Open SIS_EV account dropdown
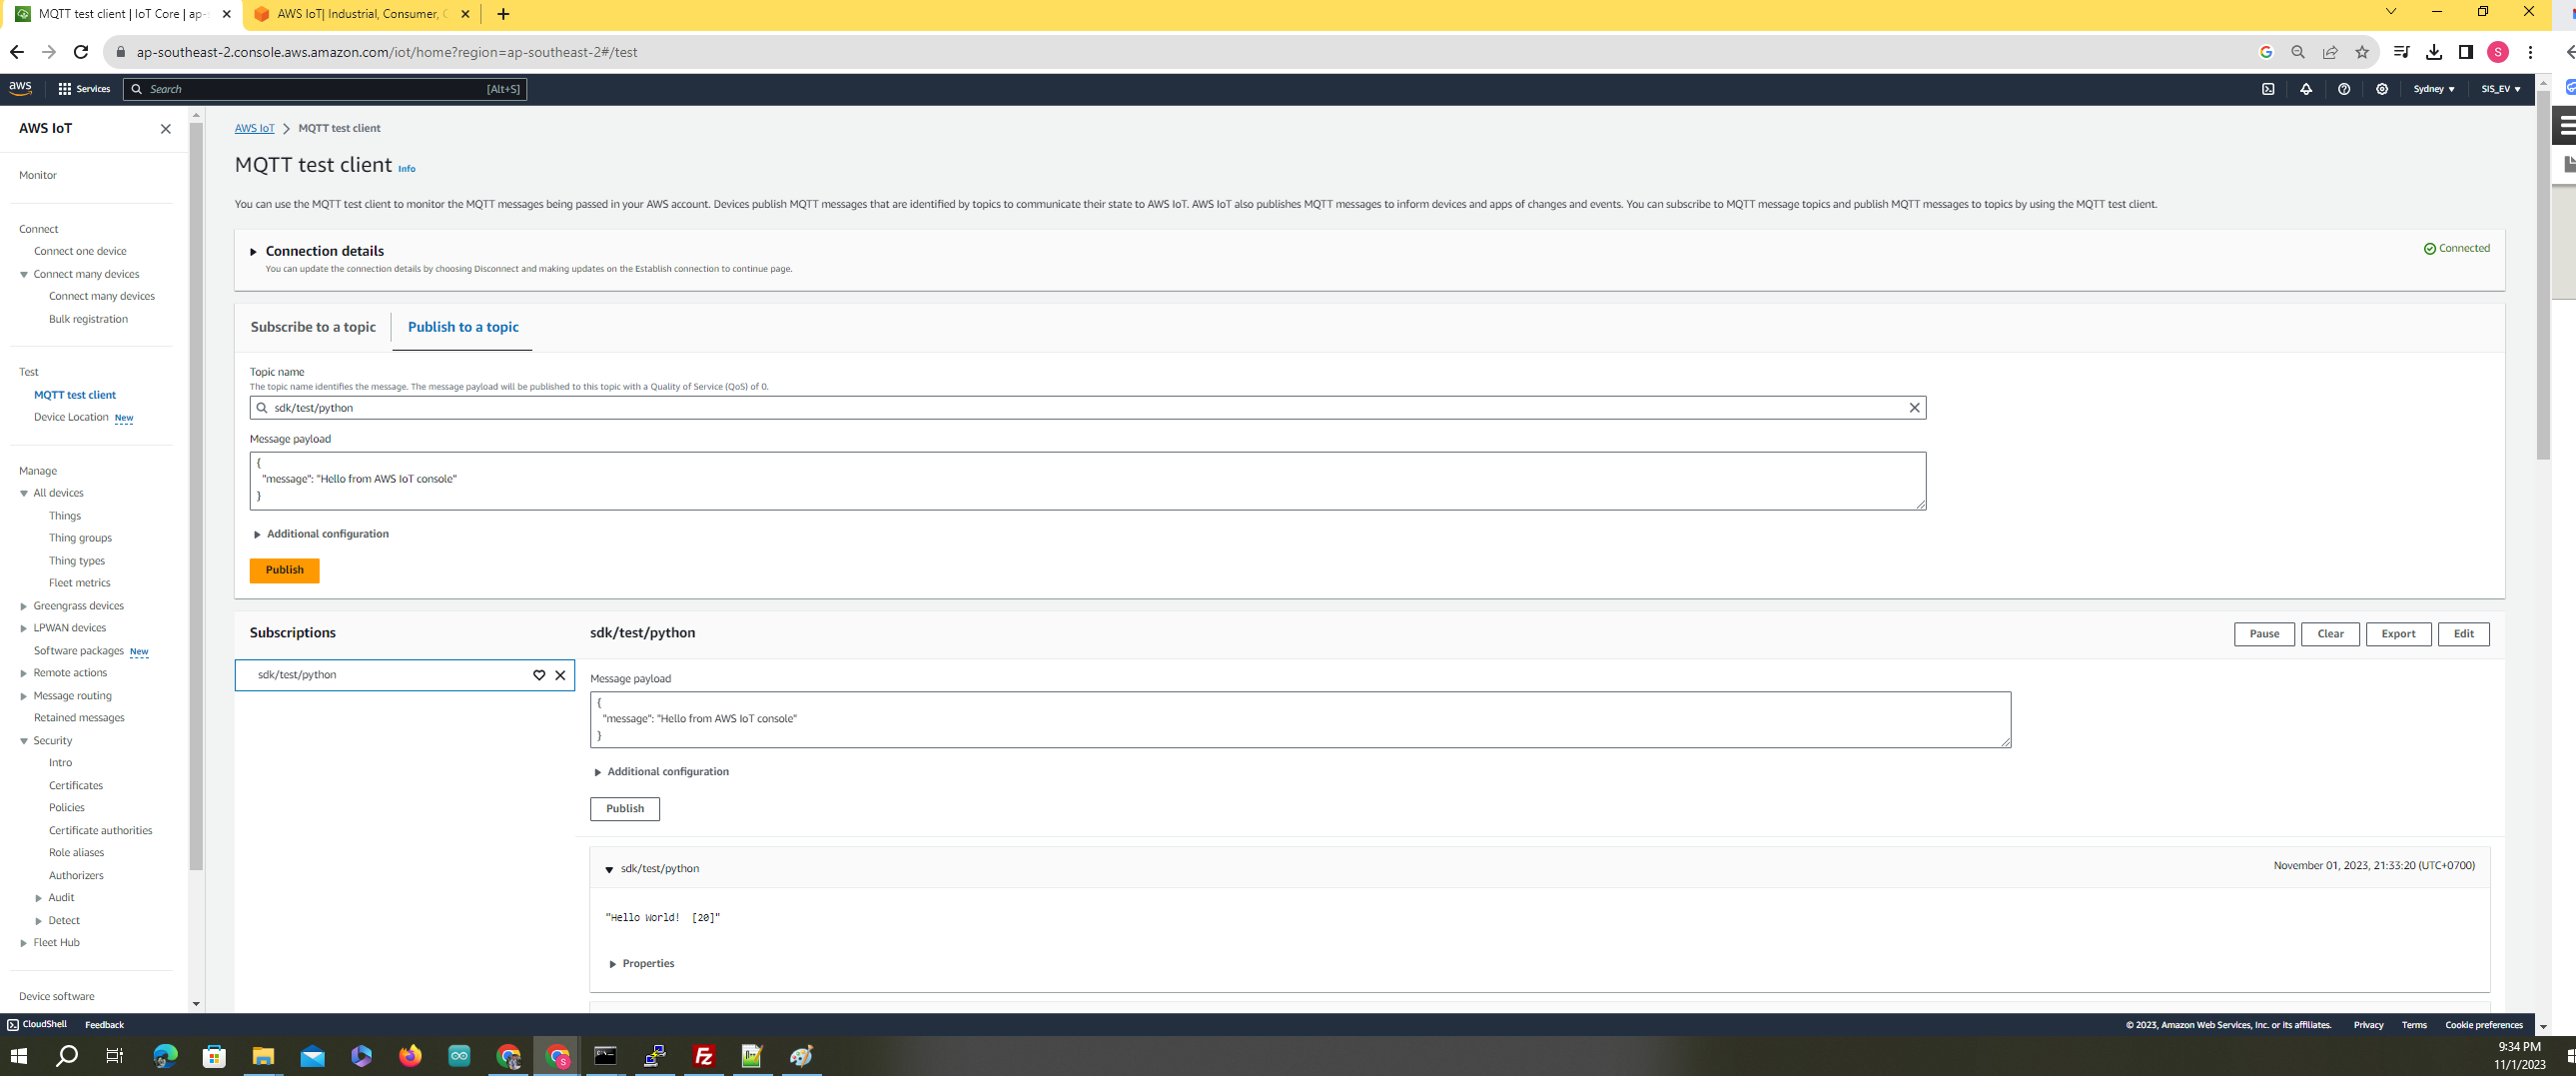The width and height of the screenshot is (2576, 1076). click(x=2500, y=89)
